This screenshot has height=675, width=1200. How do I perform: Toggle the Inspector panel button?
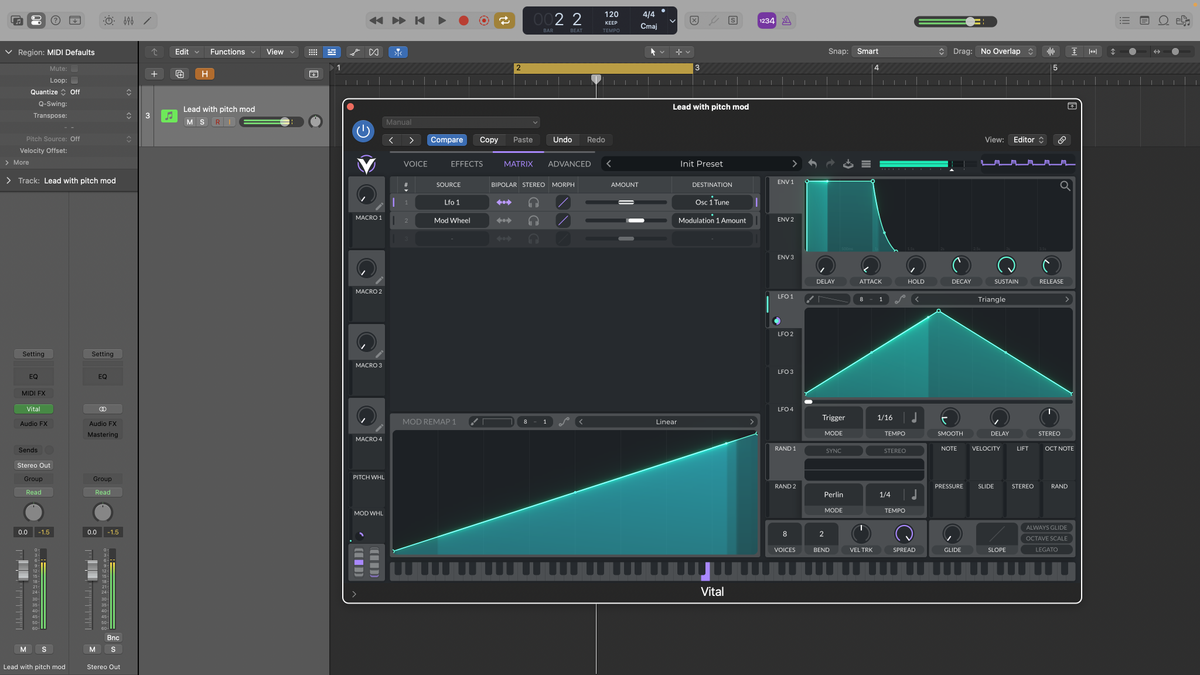36,20
